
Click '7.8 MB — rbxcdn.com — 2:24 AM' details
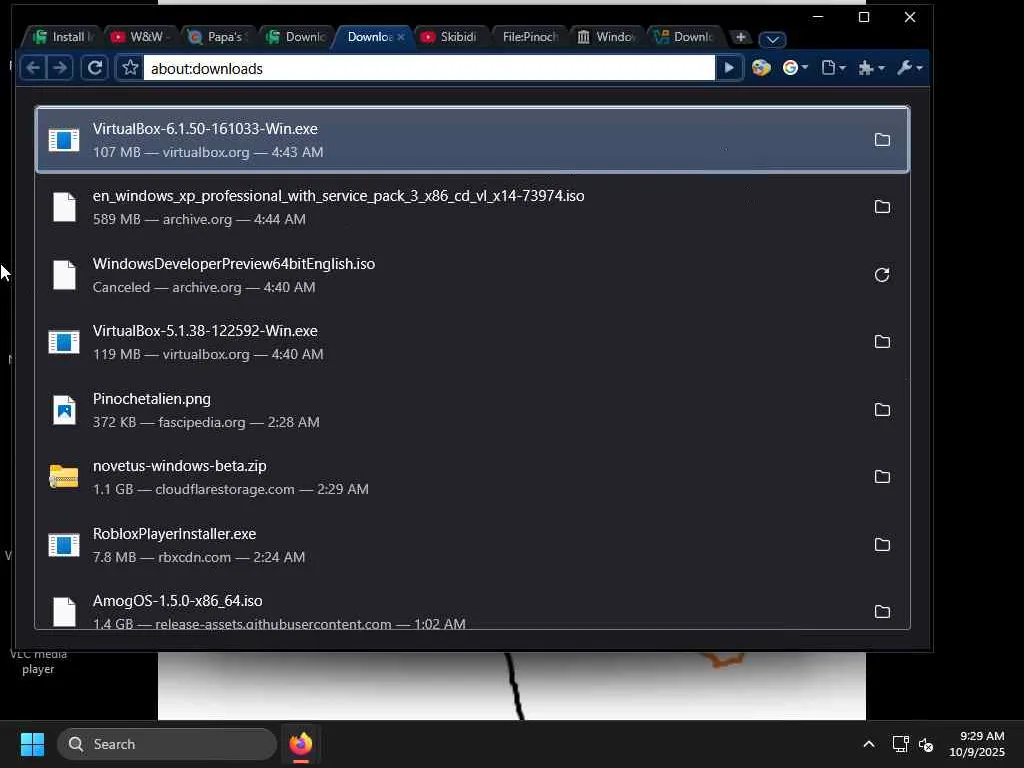pos(199,557)
